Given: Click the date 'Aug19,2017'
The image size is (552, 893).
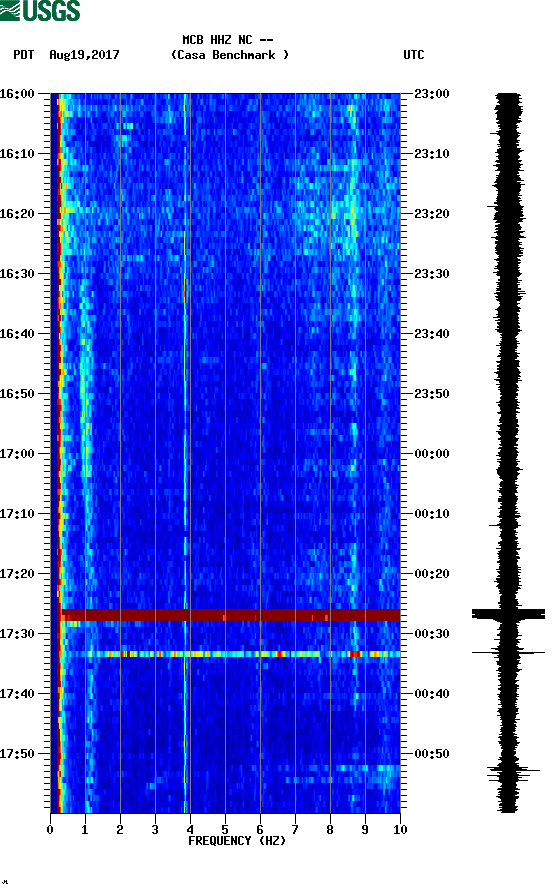Looking at the screenshot, I should pos(84,55).
